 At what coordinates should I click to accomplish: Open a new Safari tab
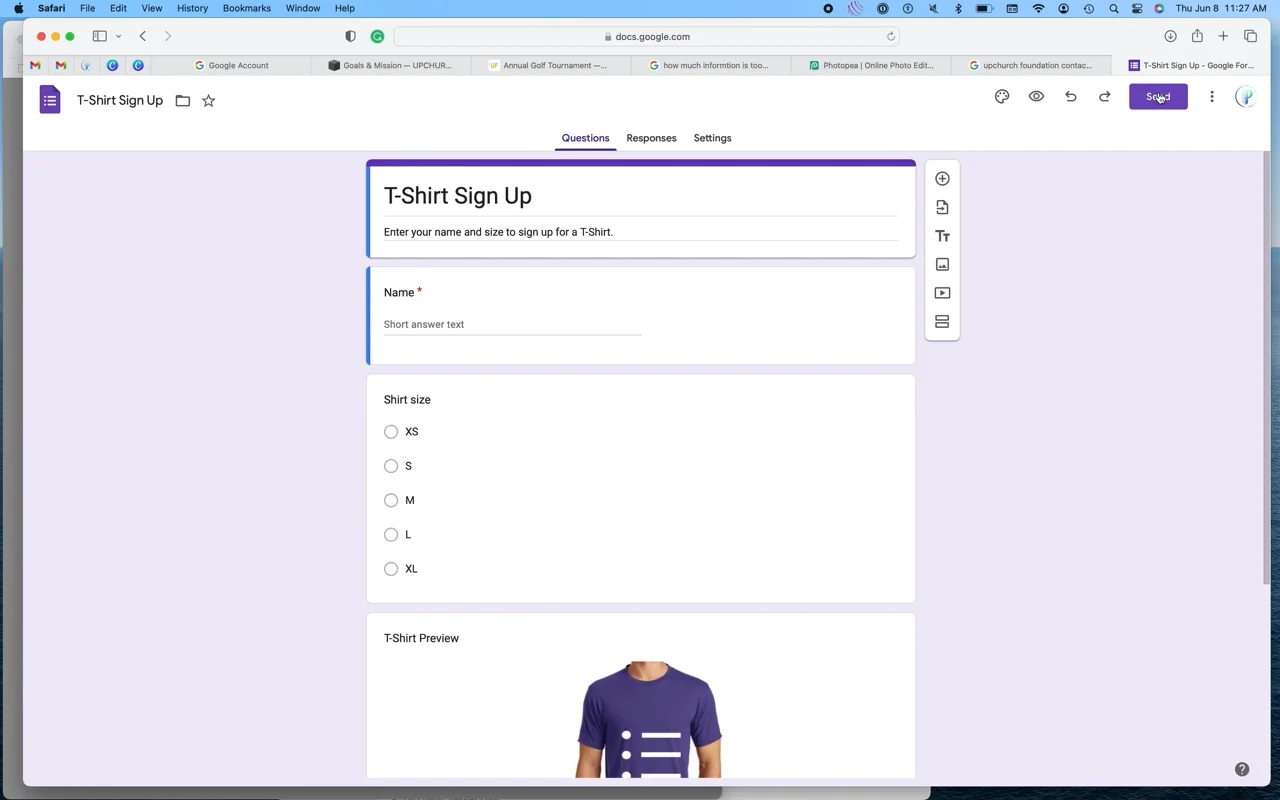coord(1223,36)
